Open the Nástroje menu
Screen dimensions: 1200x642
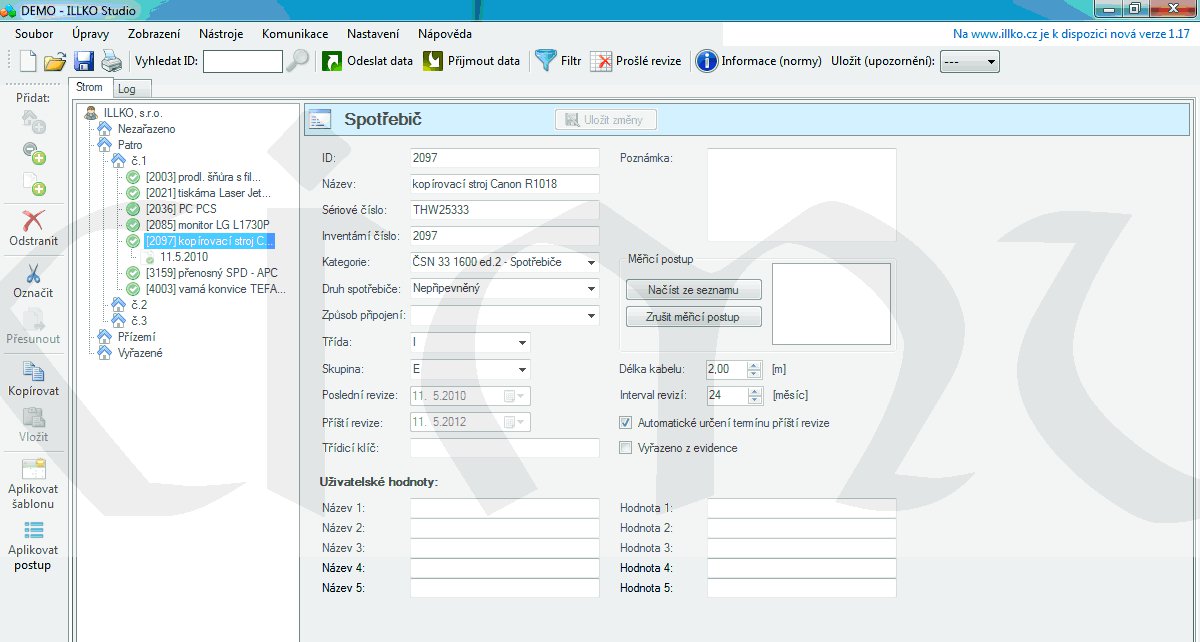(x=220, y=34)
